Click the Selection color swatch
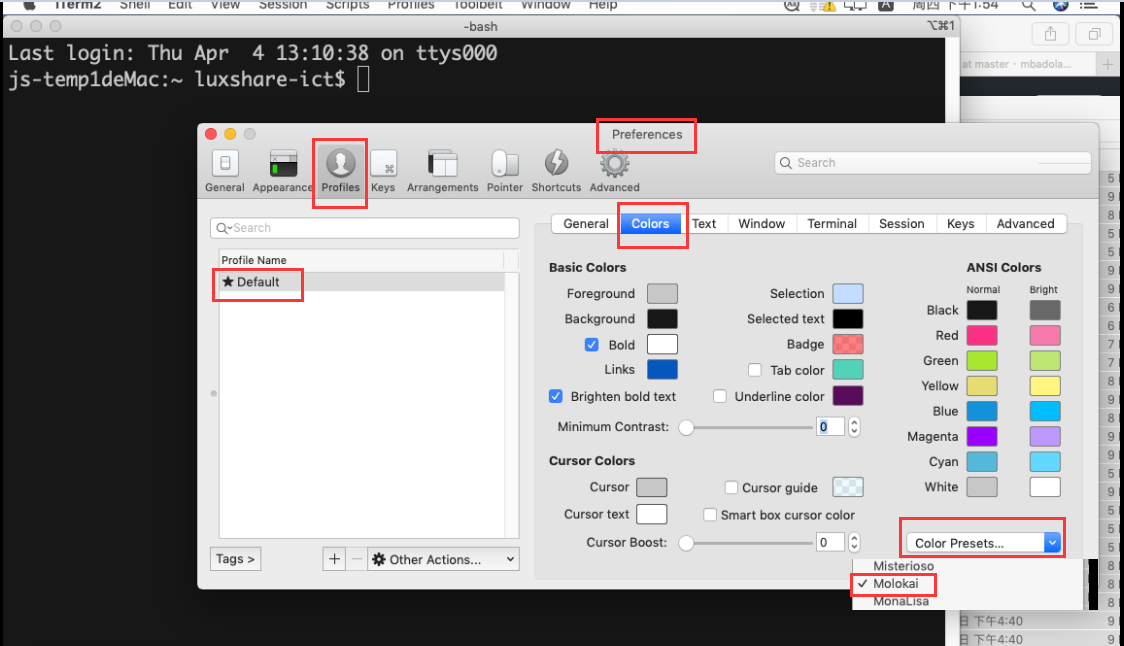The image size is (1124, 646). (848, 293)
